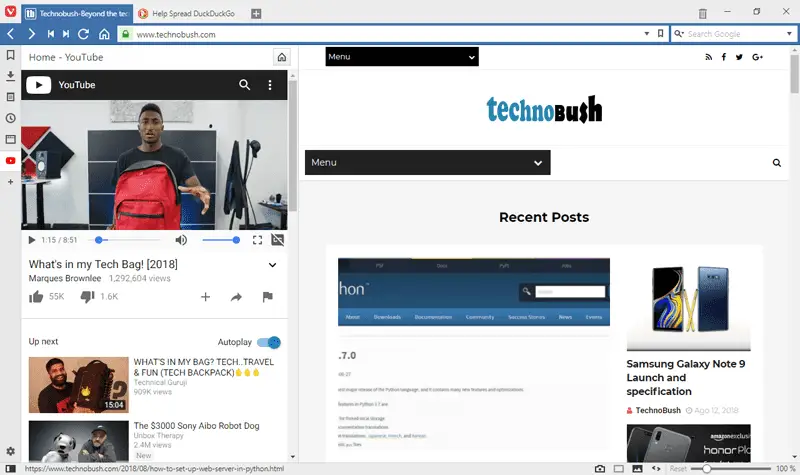Share the Tech Bag video
The height and width of the screenshot is (475, 800).
tap(236, 296)
